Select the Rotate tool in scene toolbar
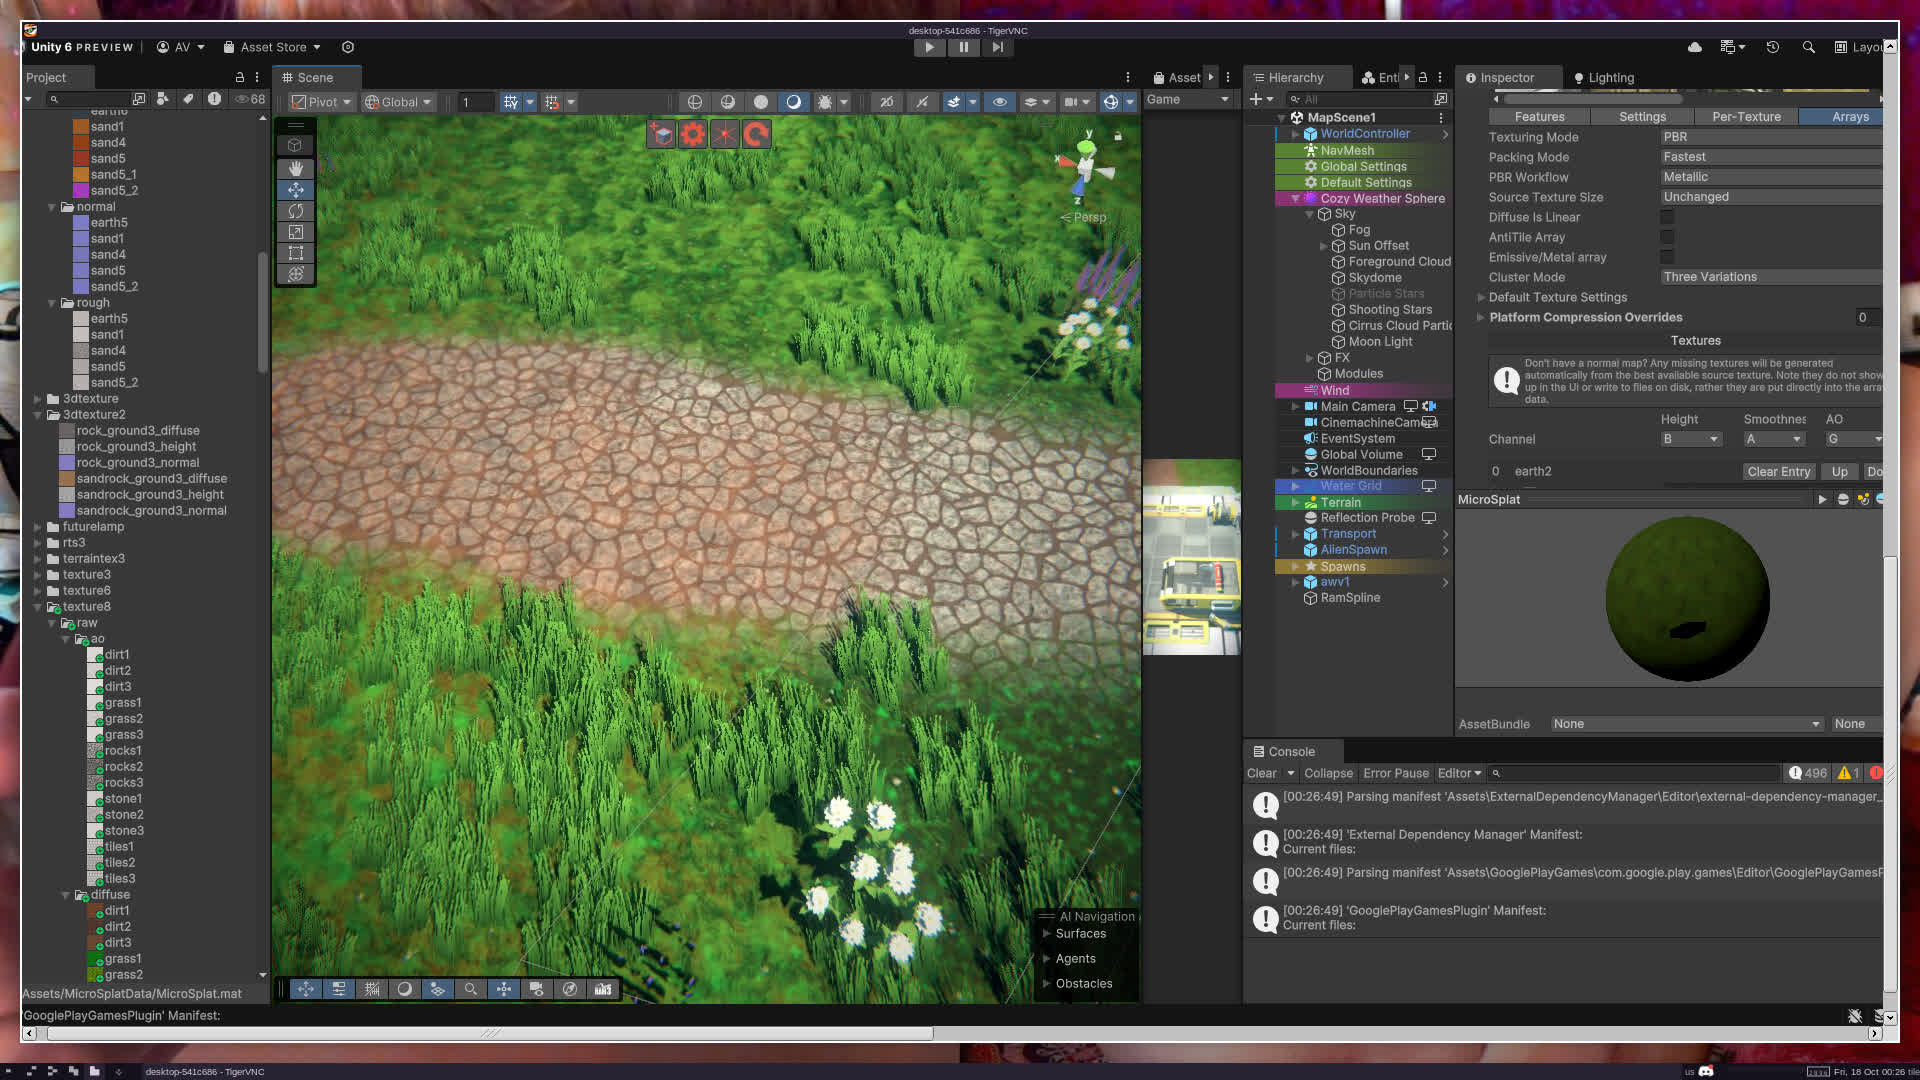The height and width of the screenshot is (1080, 1920). click(x=295, y=210)
